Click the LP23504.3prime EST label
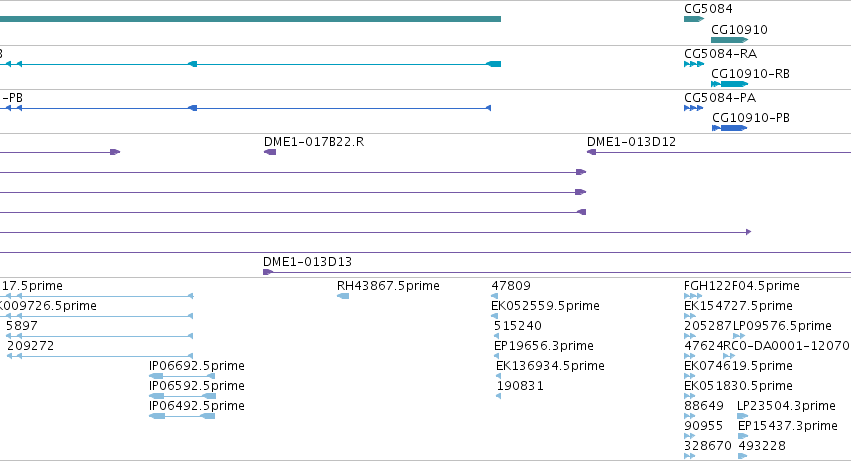The image size is (851, 461). tap(786, 406)
